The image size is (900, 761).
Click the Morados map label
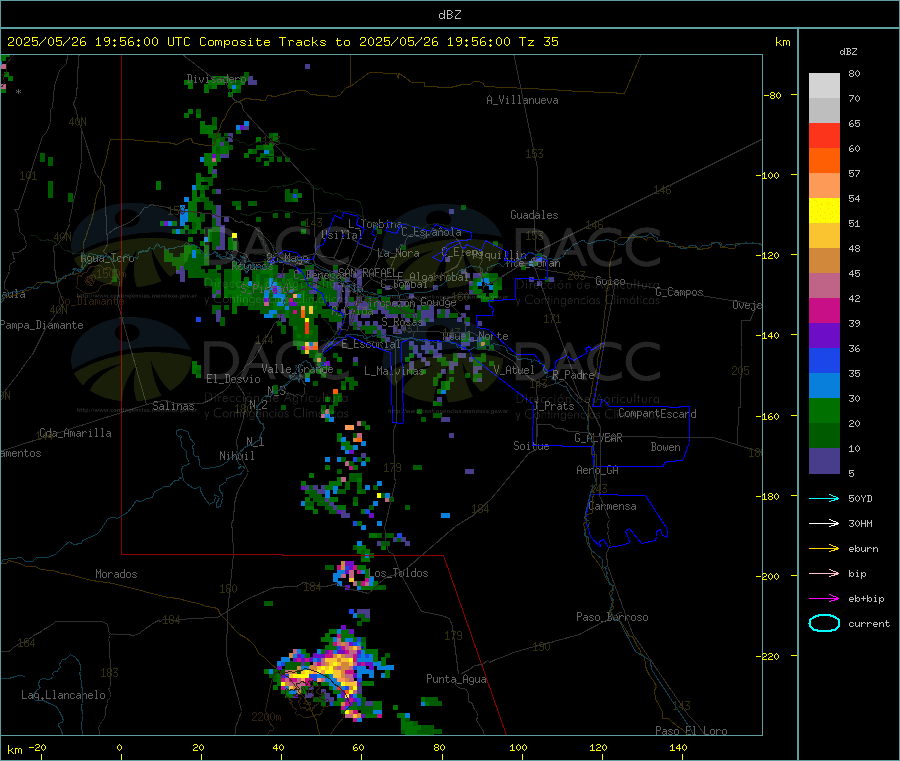[116, 574]
